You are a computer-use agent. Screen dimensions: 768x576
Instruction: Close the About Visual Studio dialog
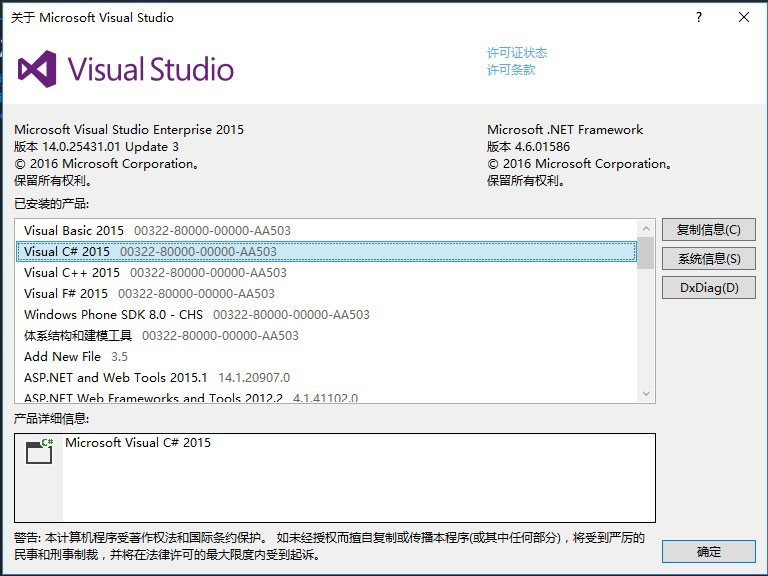tap(744, 17)
